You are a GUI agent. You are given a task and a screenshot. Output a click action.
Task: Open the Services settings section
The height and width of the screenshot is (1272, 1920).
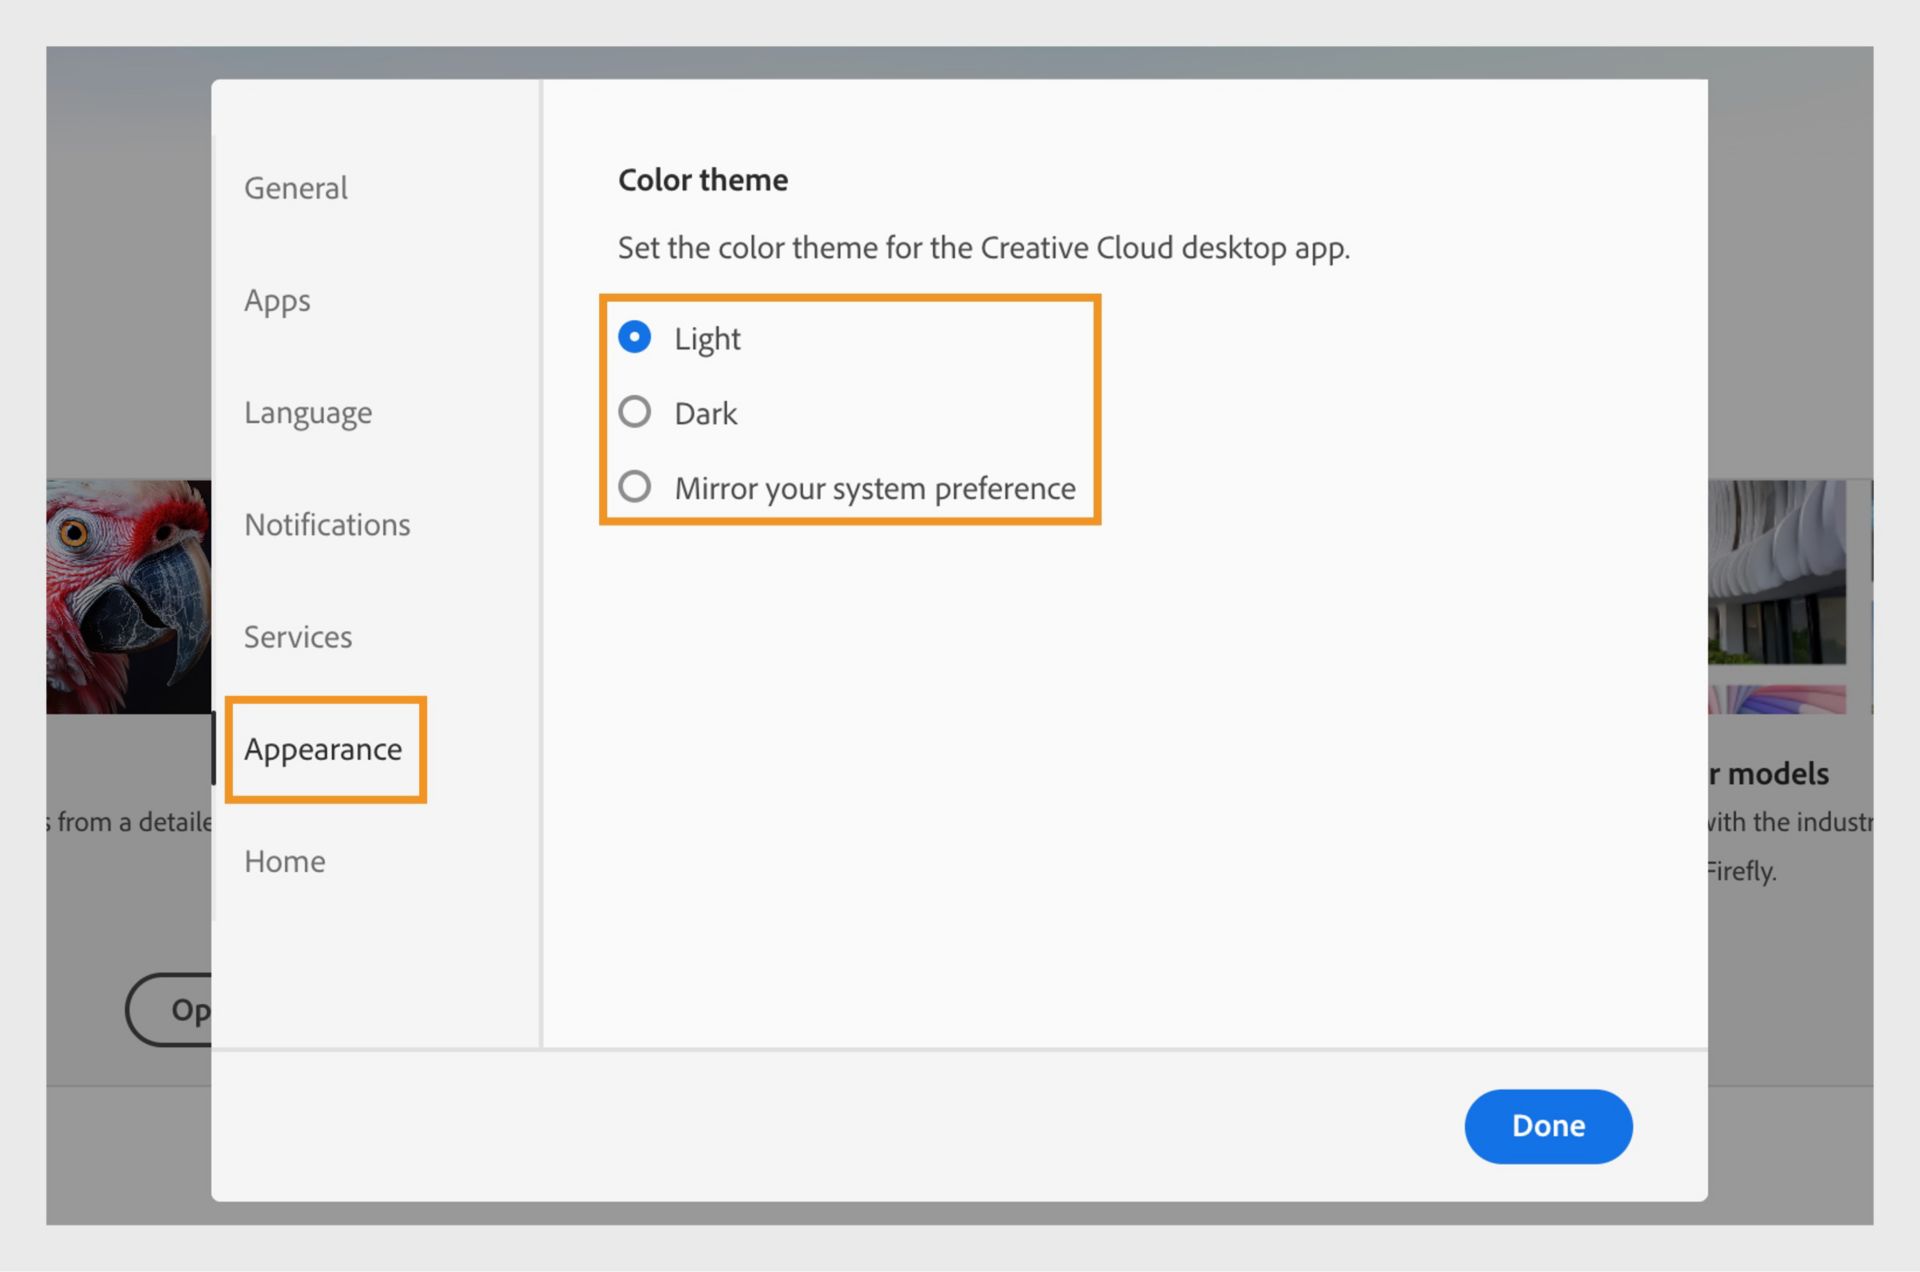tap(298, 636)
